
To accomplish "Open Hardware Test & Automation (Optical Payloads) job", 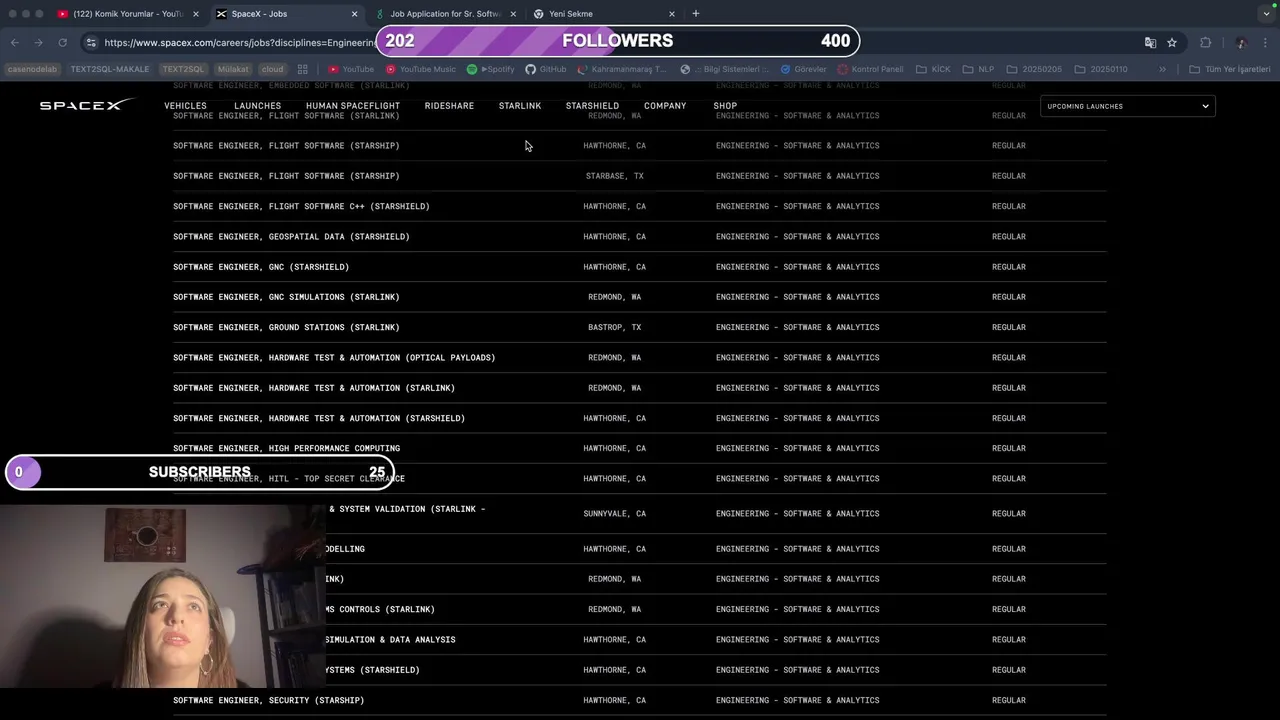I will [334, 358].
